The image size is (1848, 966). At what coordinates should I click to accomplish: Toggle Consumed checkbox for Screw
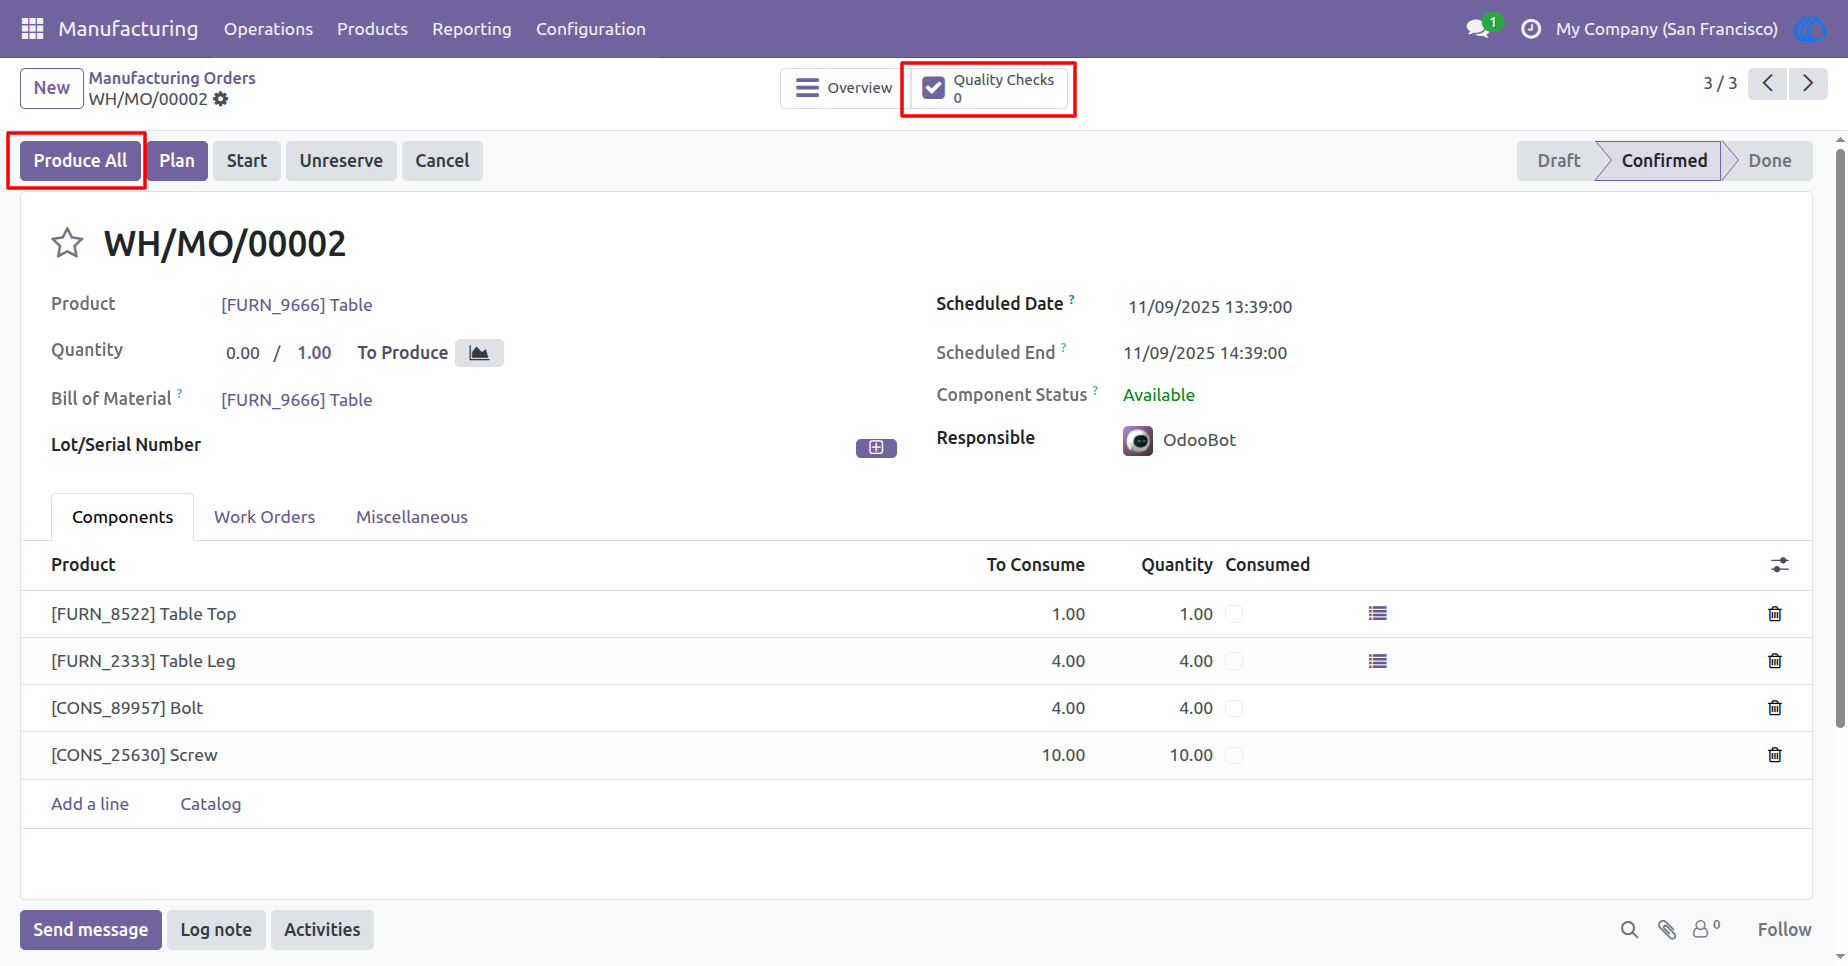click(1234, 755)
